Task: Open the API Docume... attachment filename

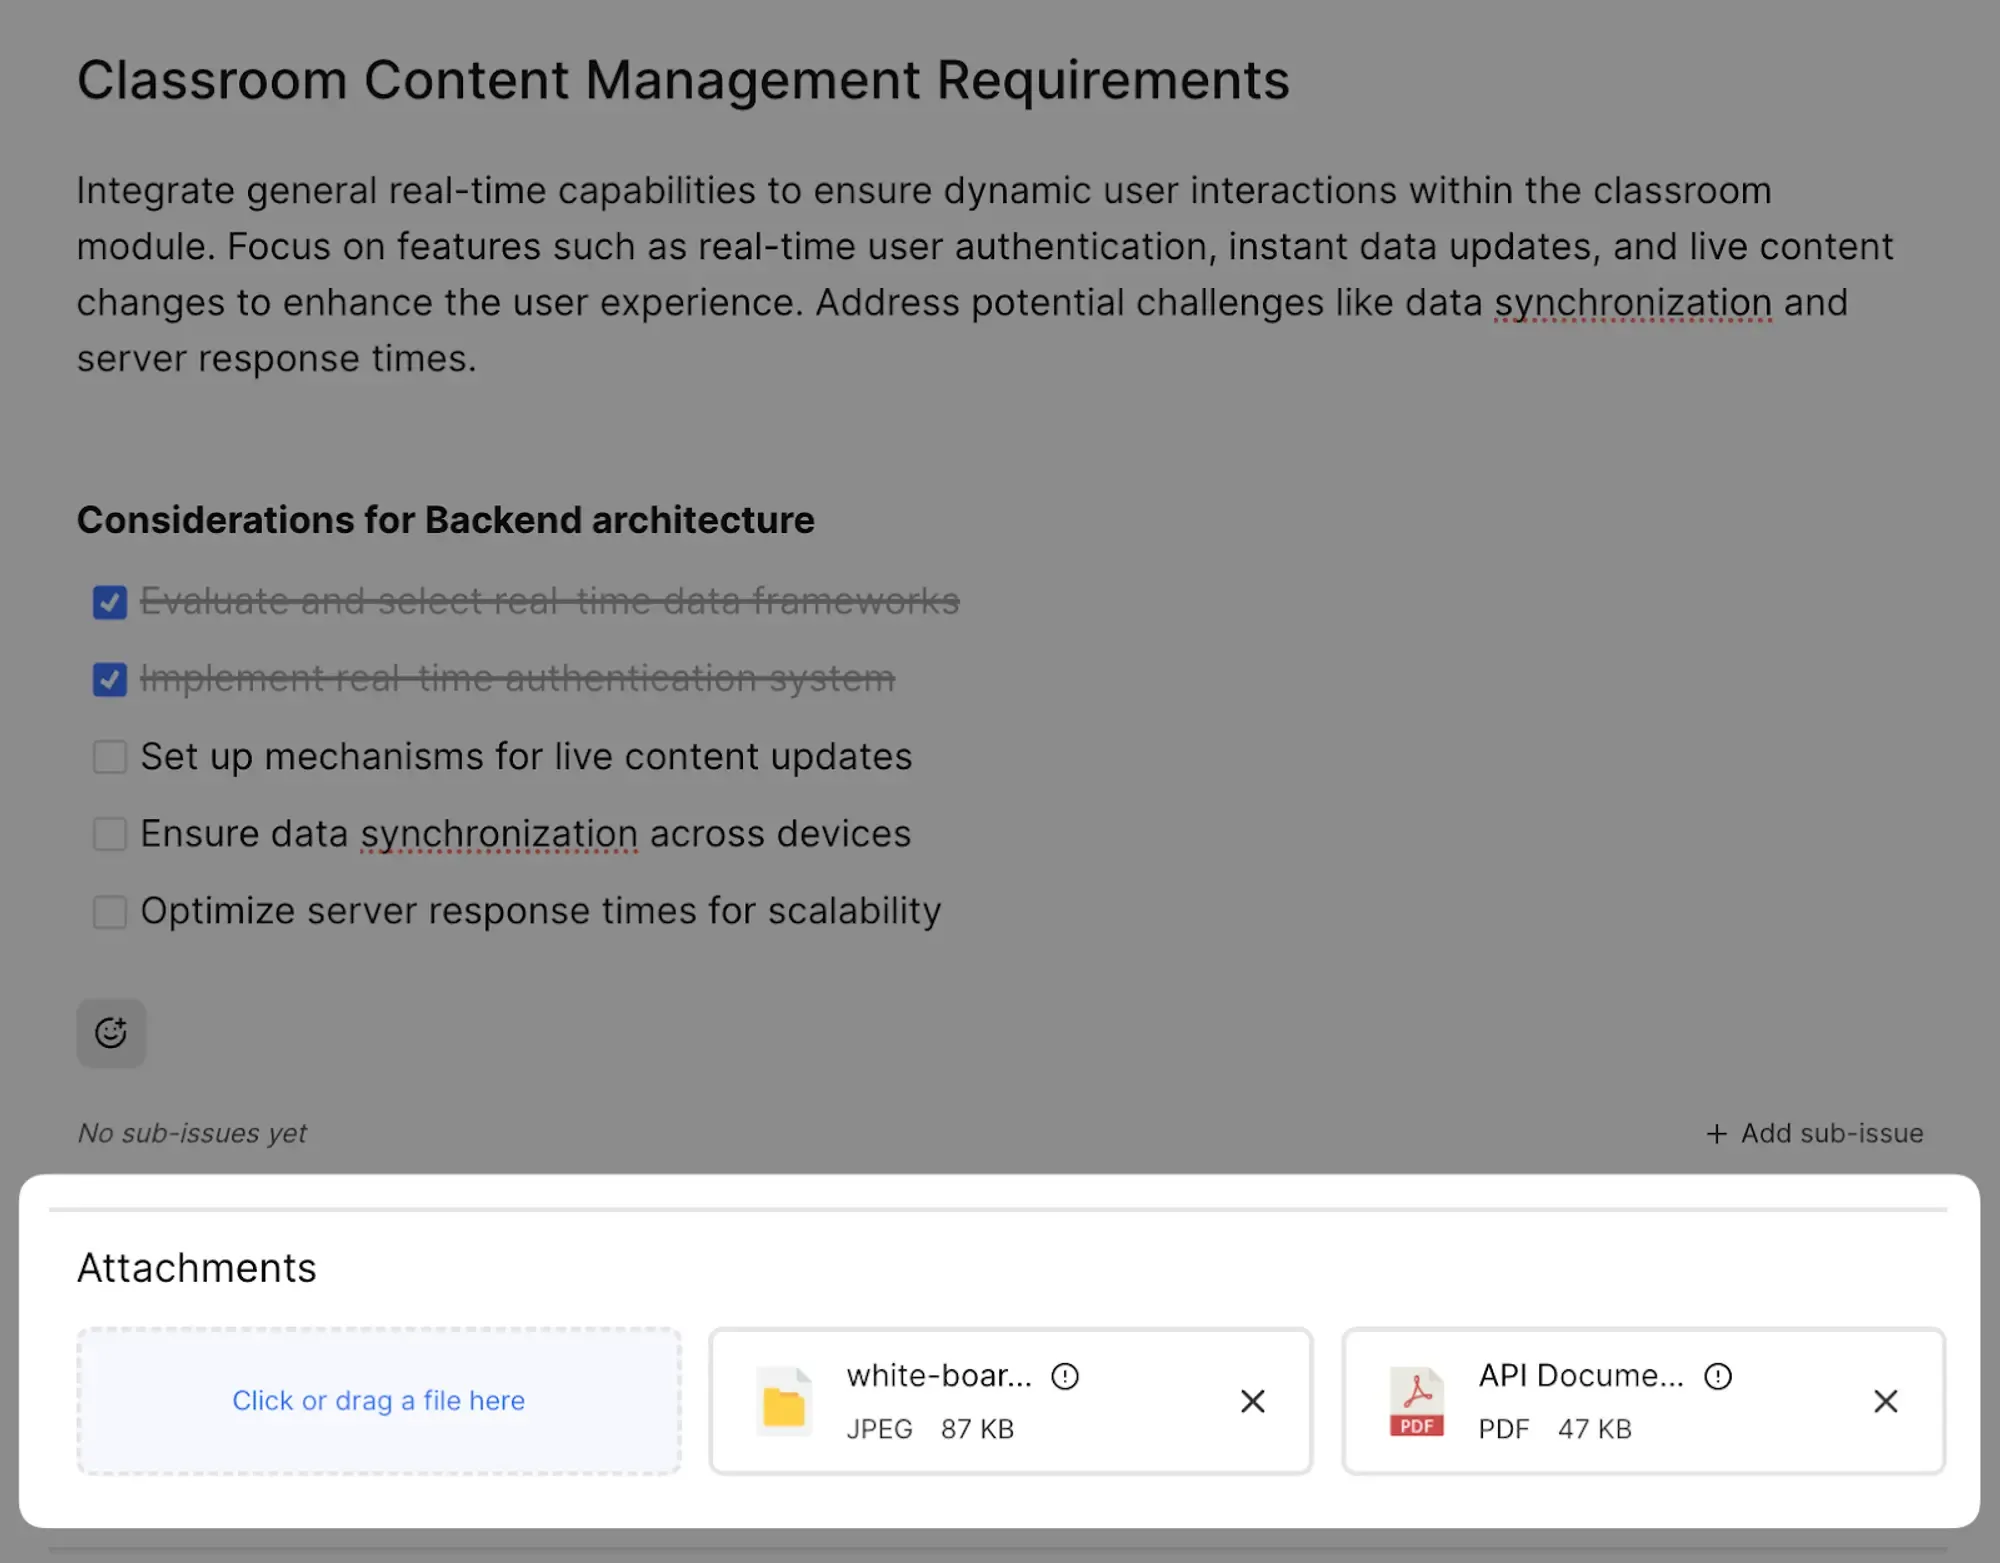Action: point(1580,1376)
